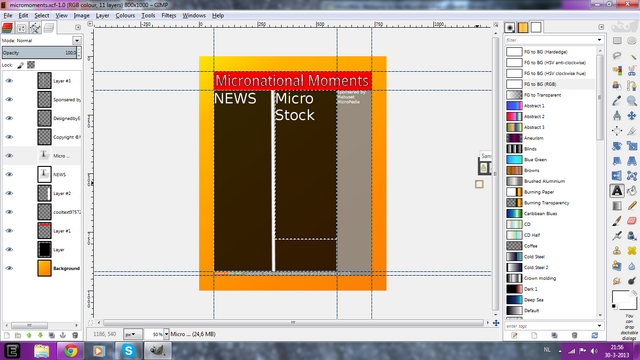Switch to the Paths tab
This screenshot has width=640, height=360.
click(x=35, y=28)
